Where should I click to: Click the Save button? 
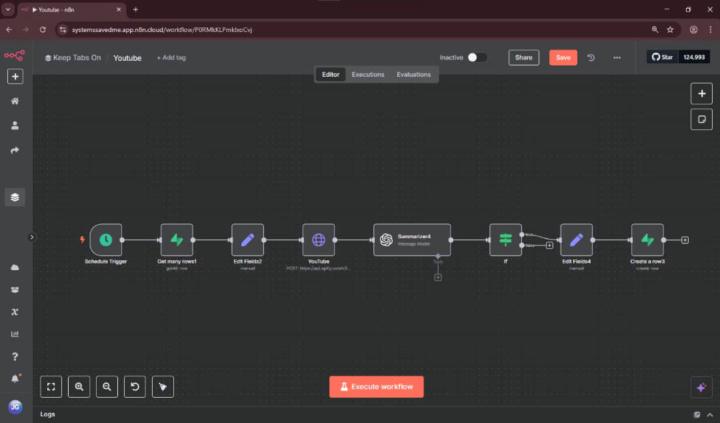(x=563, y=57)
